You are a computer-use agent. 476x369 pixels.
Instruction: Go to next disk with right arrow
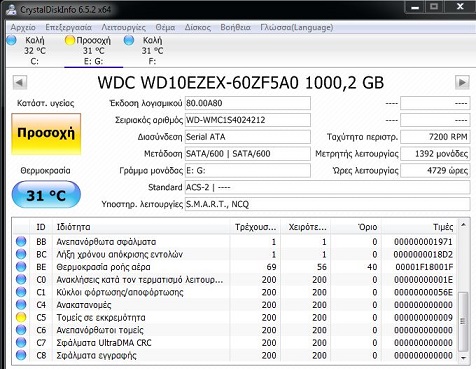click(462, 82)
